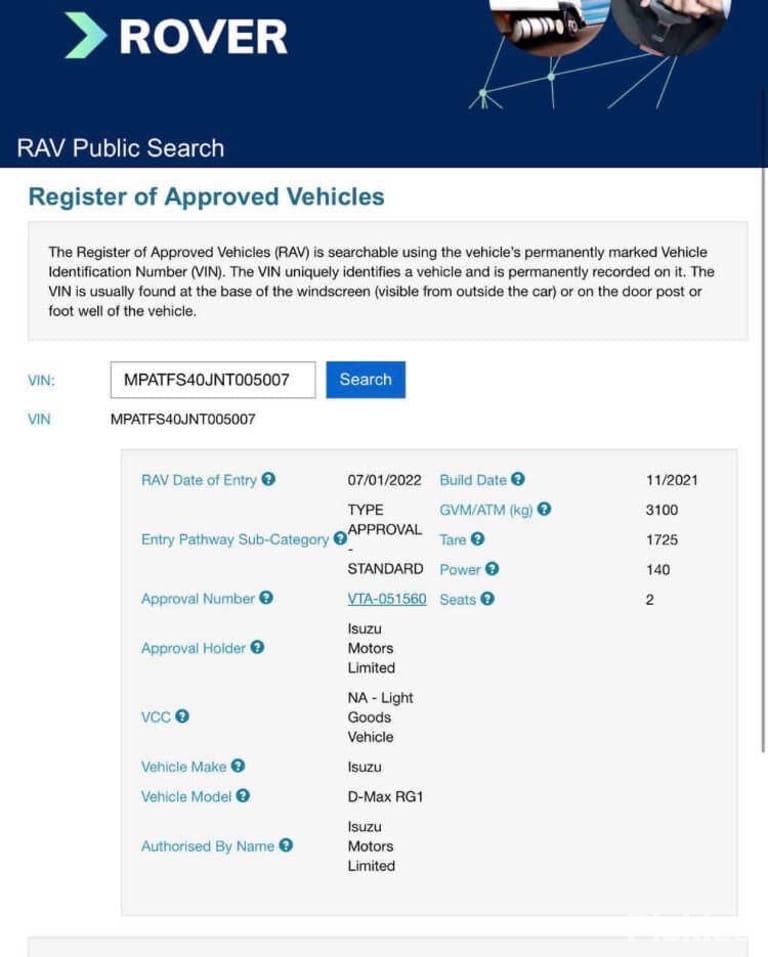Select the Vehicle Make value Isuzu
This screenshot has width=768, height=957.
[364, 767]
